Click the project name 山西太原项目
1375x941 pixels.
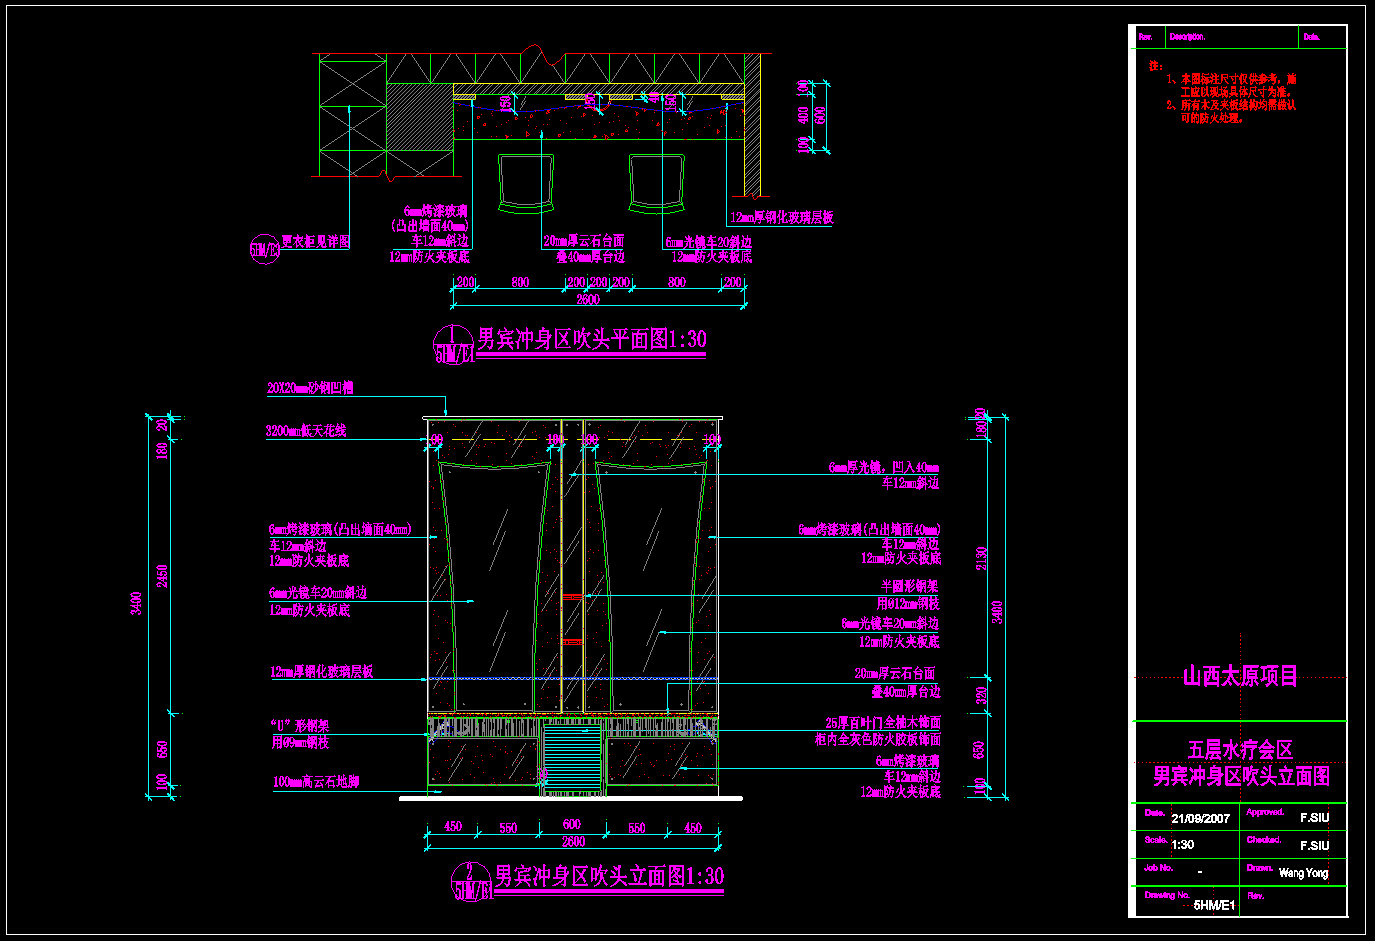pyautogui.click(x=1240, y=677)
